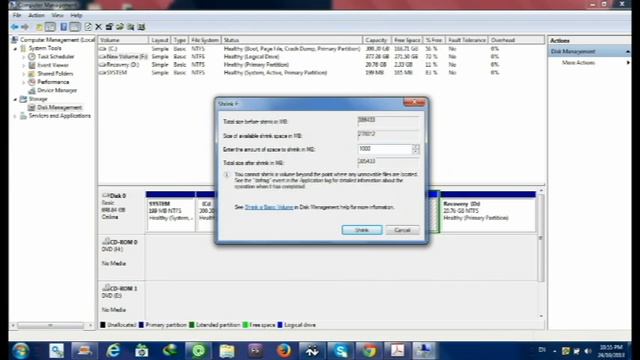Expand the Performance tree node

pos(24,82)
